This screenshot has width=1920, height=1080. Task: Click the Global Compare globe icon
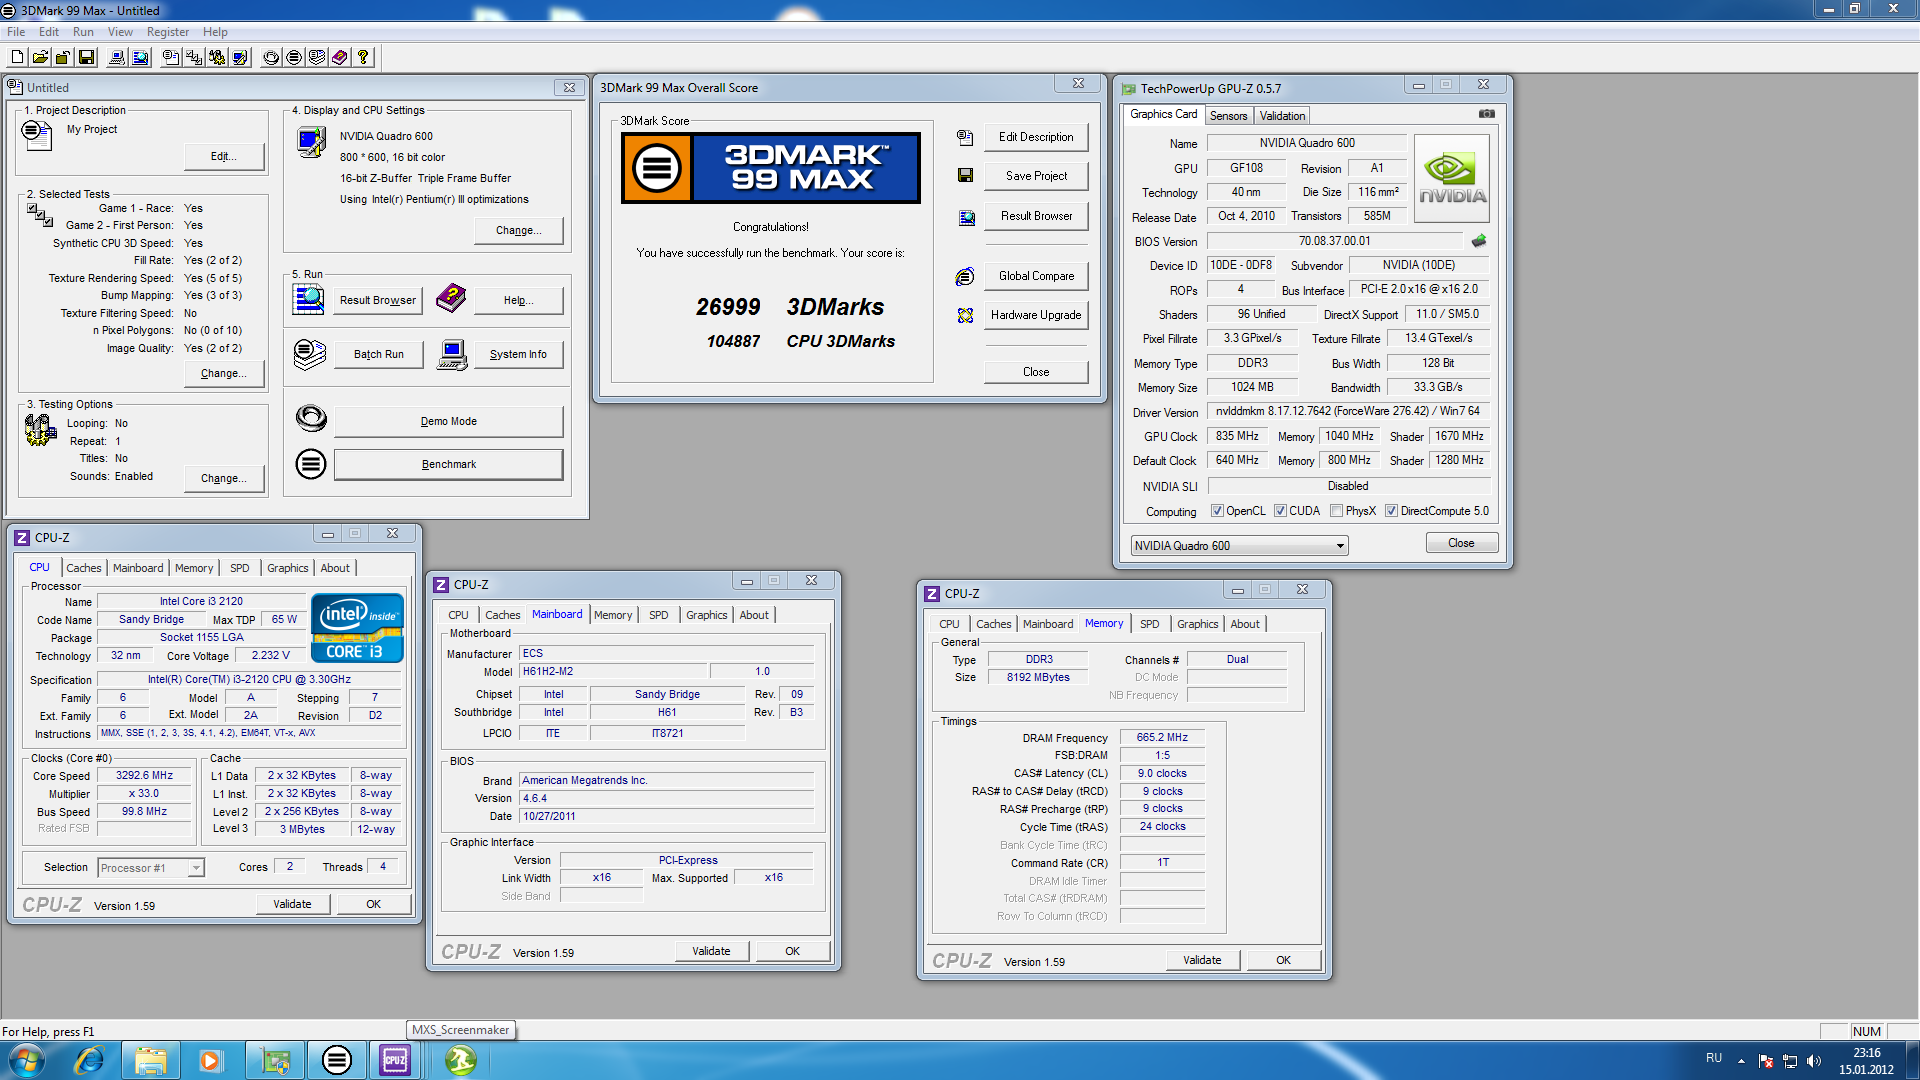(965, 276)
